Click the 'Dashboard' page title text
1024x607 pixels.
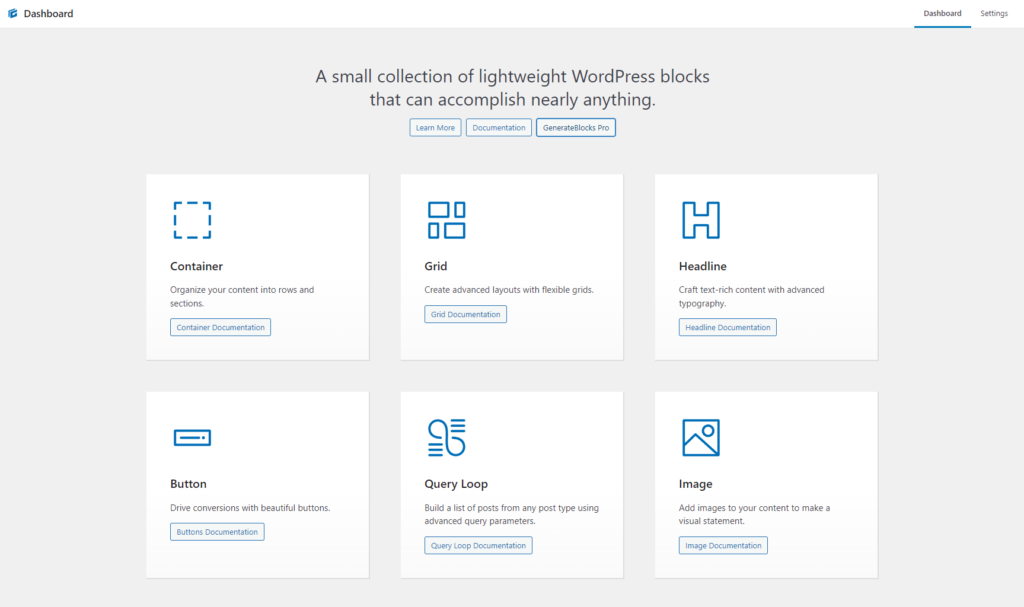tap(48, 14)
